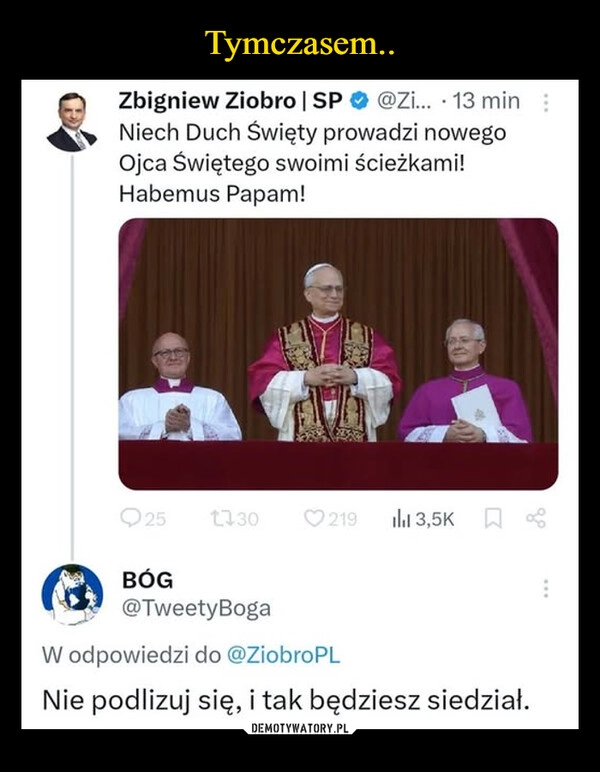The image size is (600, 772).
Task: Click the reply comment icon showing 25
Action: [130, 518]
